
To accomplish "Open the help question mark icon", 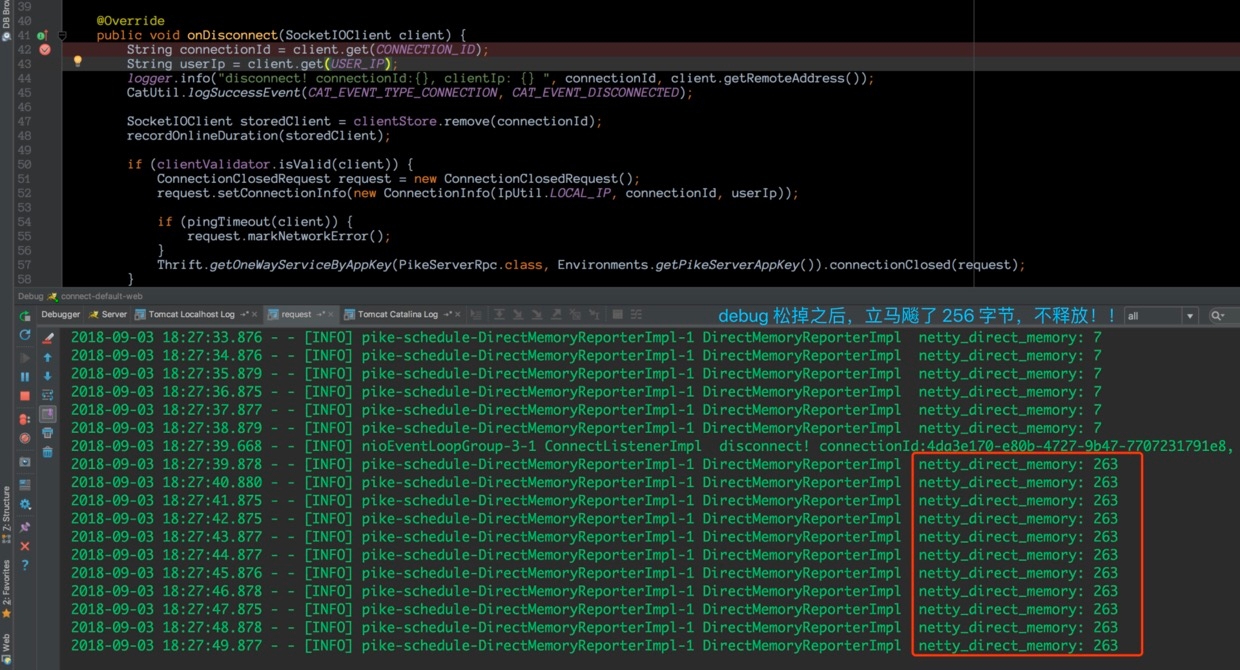I will click(25, 566).
